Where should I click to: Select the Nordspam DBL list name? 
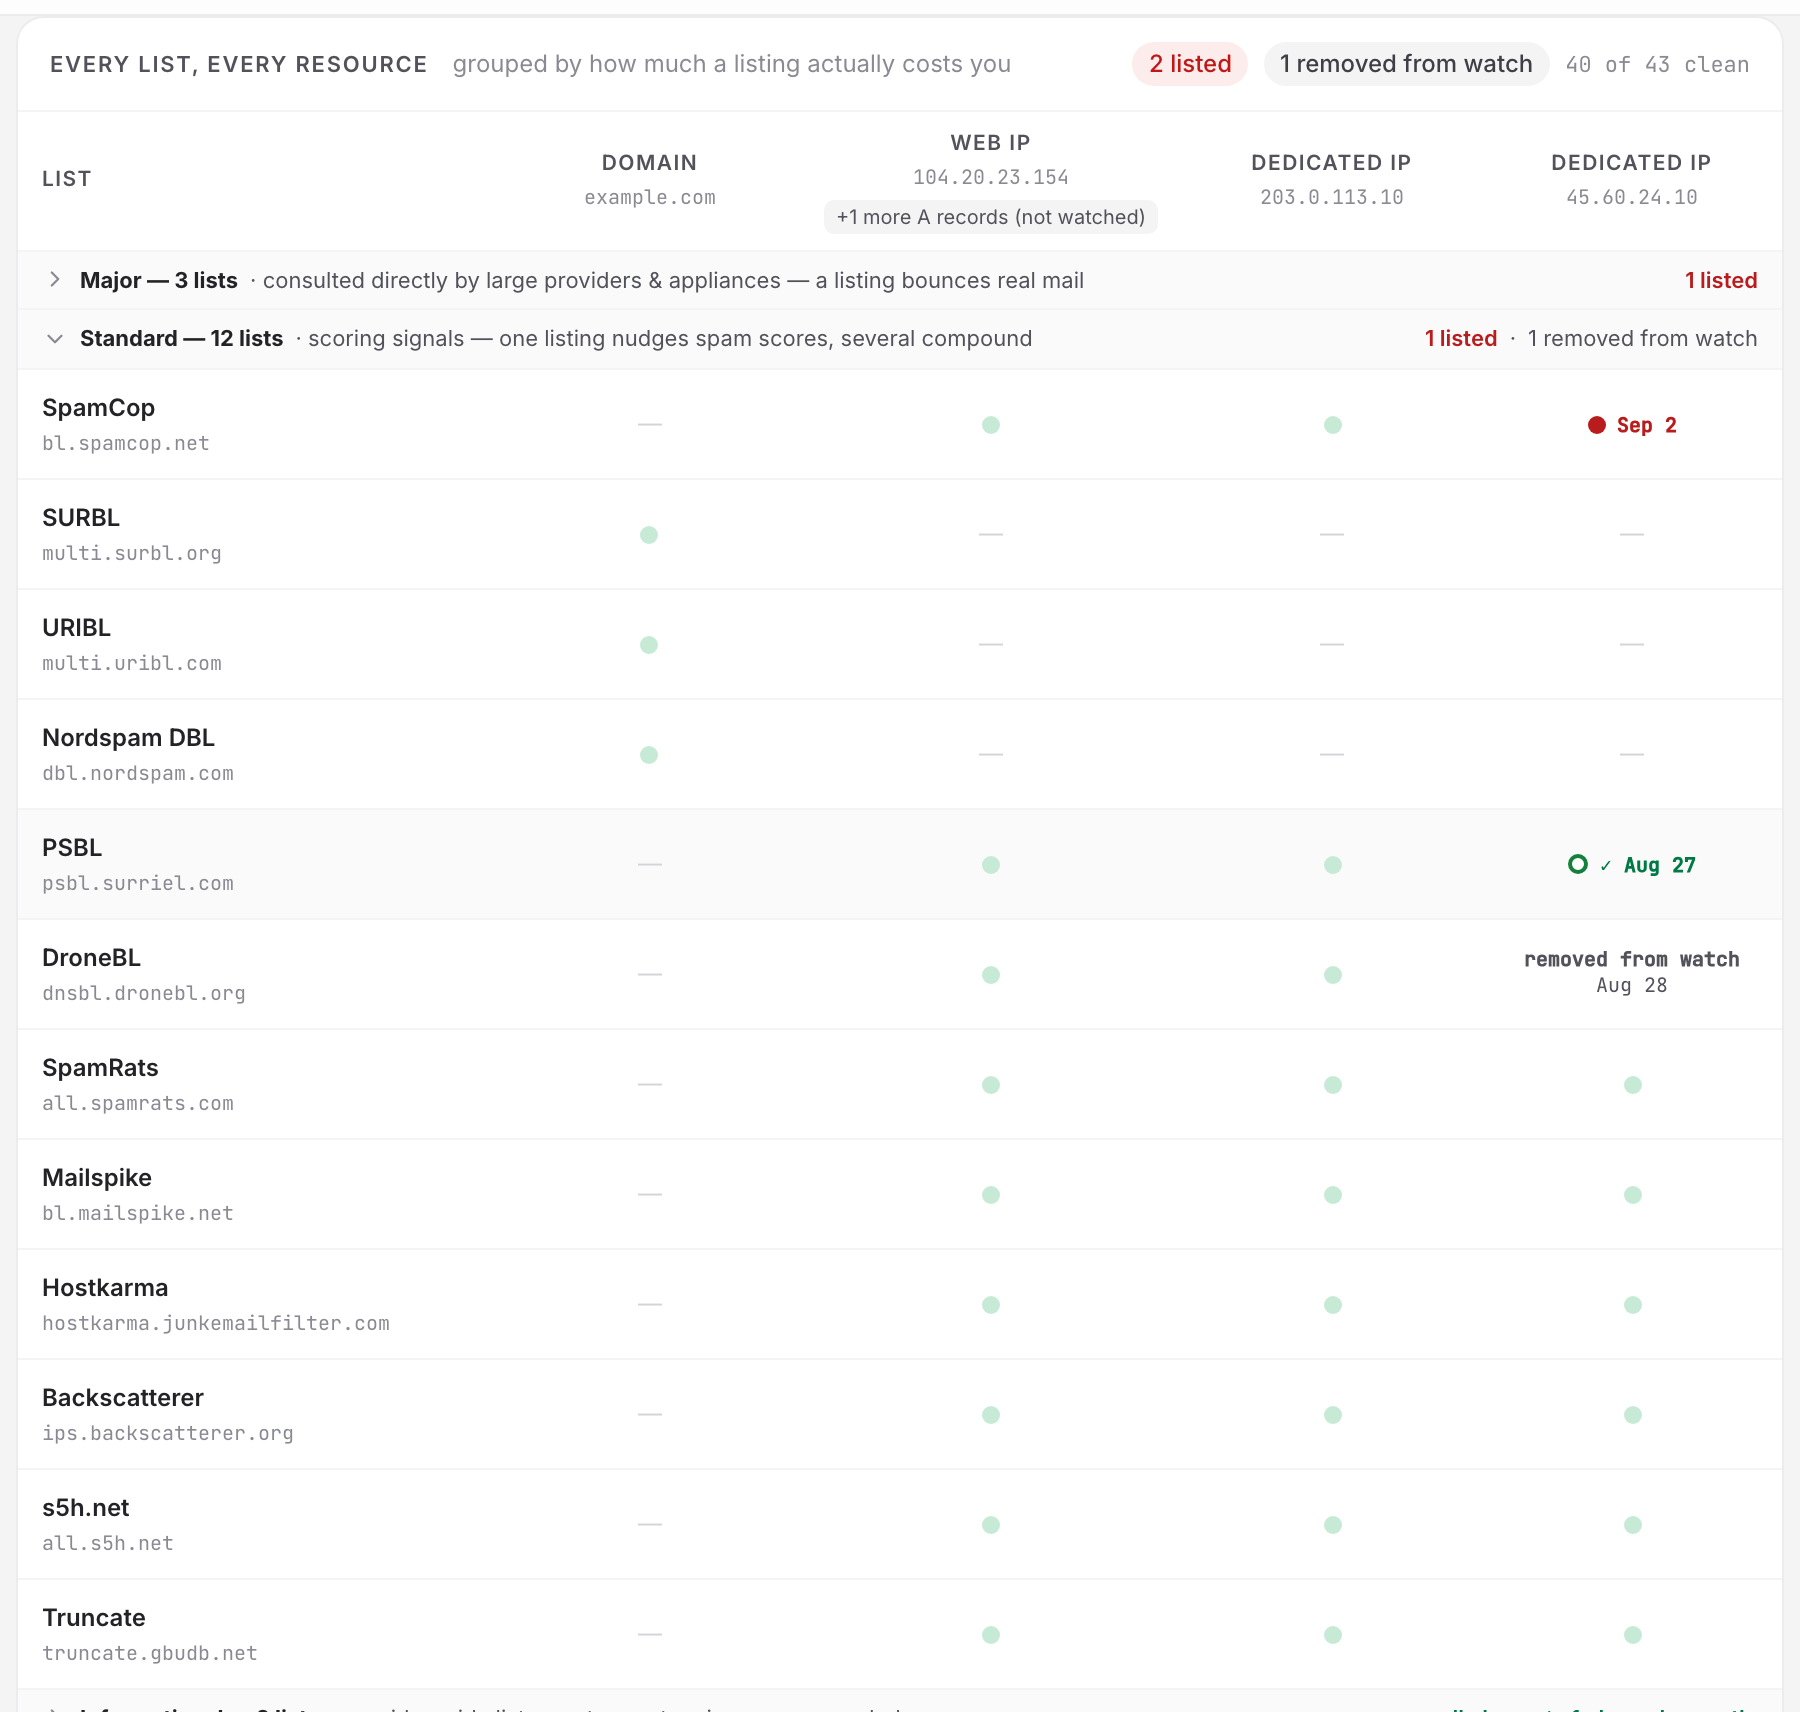coord(128,738)
